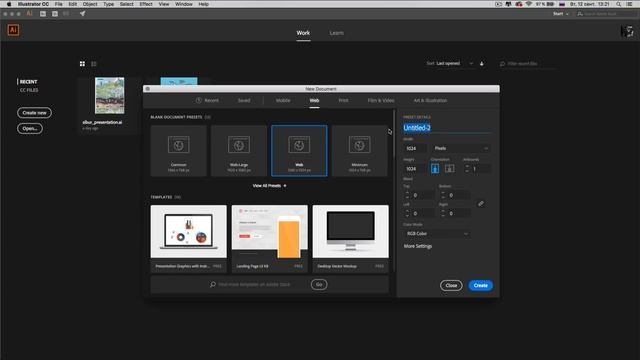The width and height of the screenshot is (640, 360).
Task: Expand View All Presets
Action: pos(269,186)
